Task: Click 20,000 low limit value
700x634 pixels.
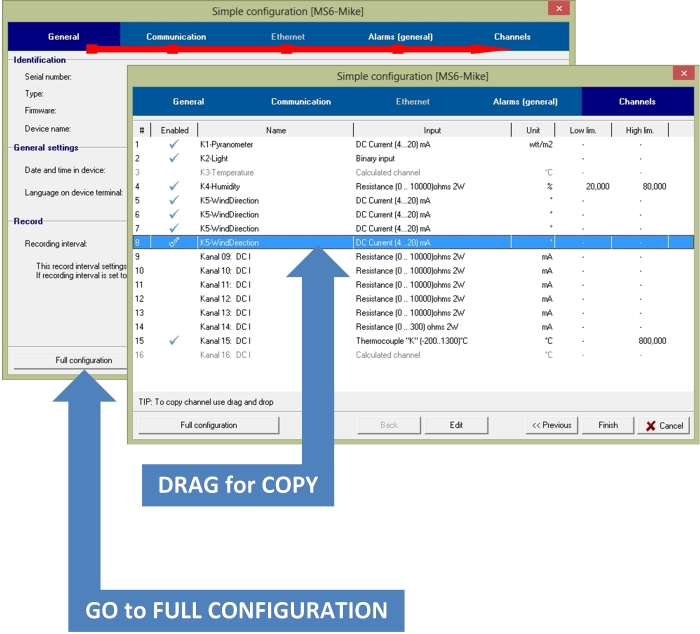Action: pyautogui.click(x=597, y=186)
